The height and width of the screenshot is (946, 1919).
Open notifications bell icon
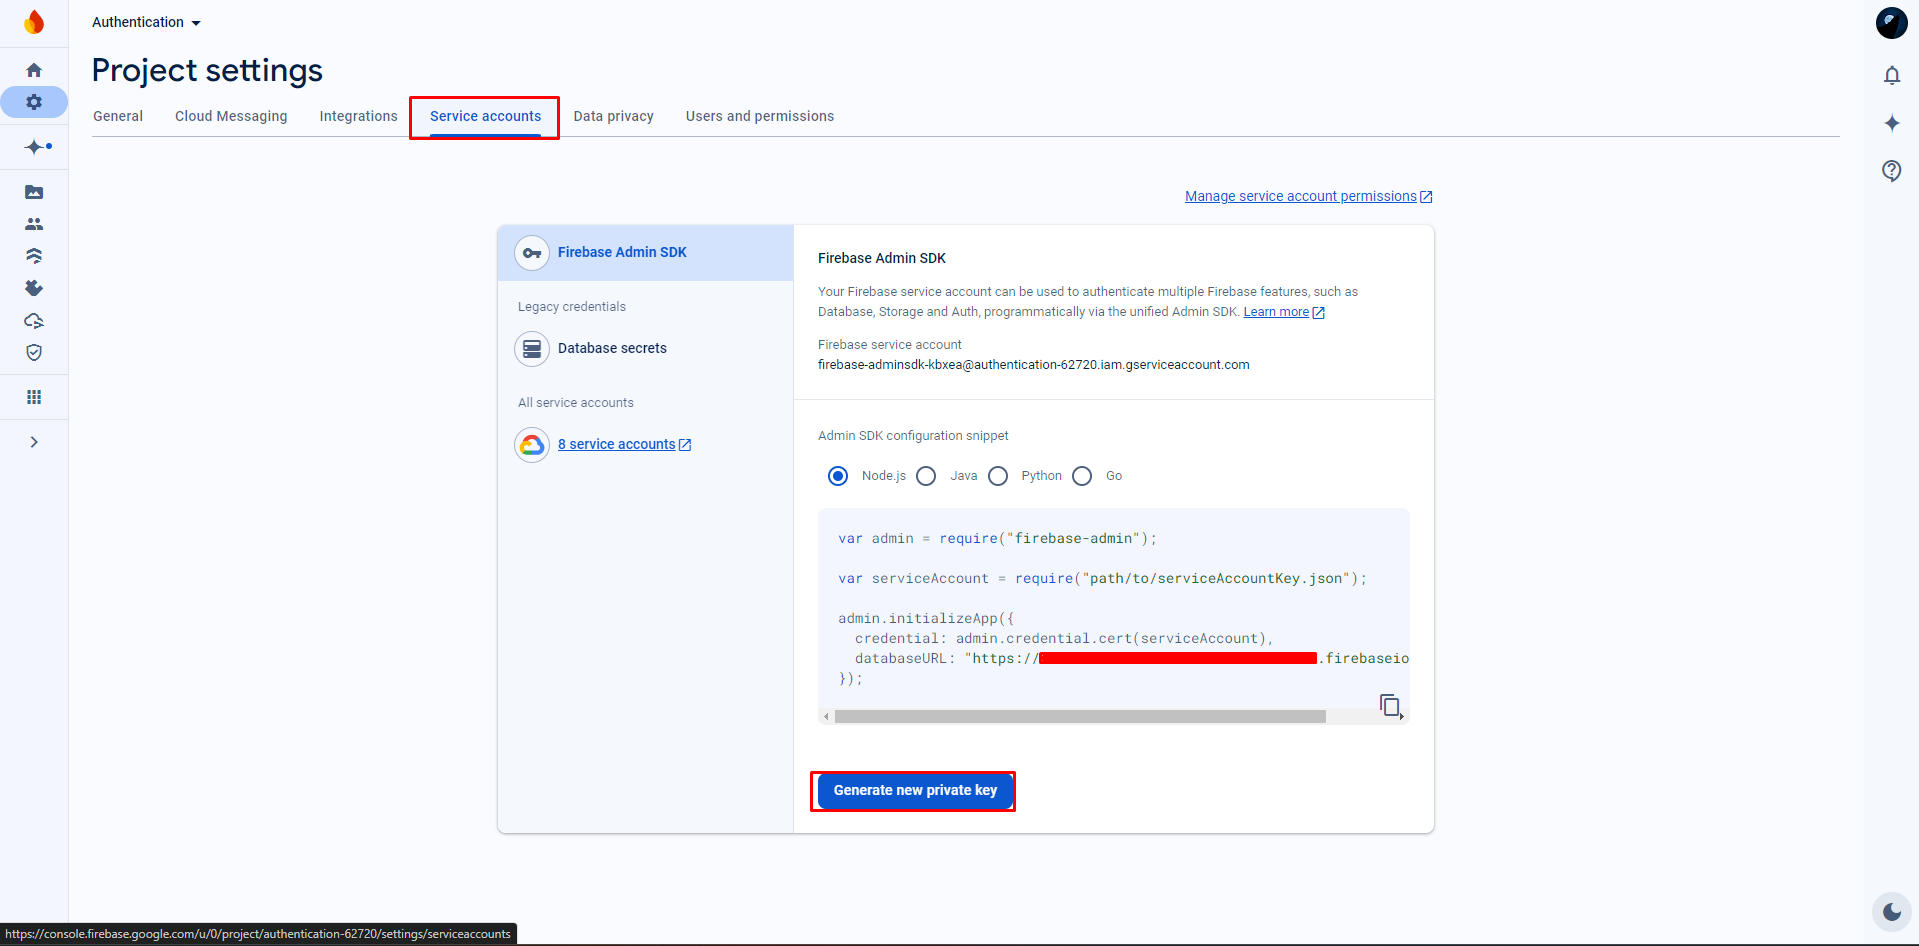click(x=1891, y=75)
